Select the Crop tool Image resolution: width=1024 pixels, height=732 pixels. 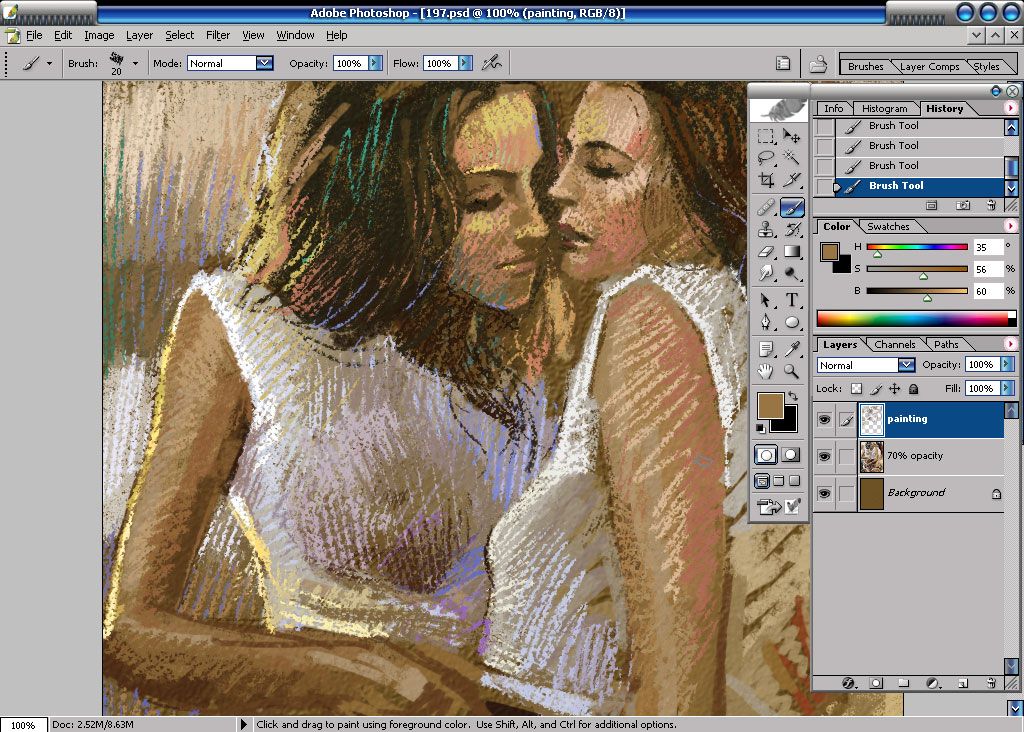click(766, 180)
